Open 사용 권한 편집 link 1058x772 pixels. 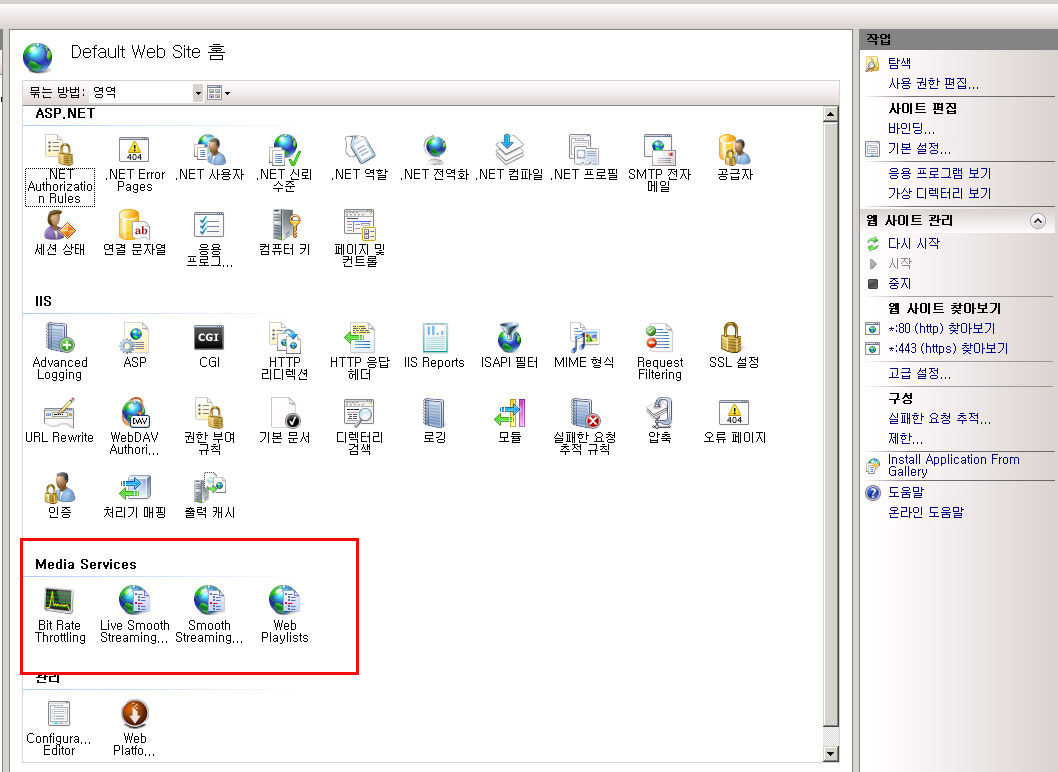click(933, 84)
